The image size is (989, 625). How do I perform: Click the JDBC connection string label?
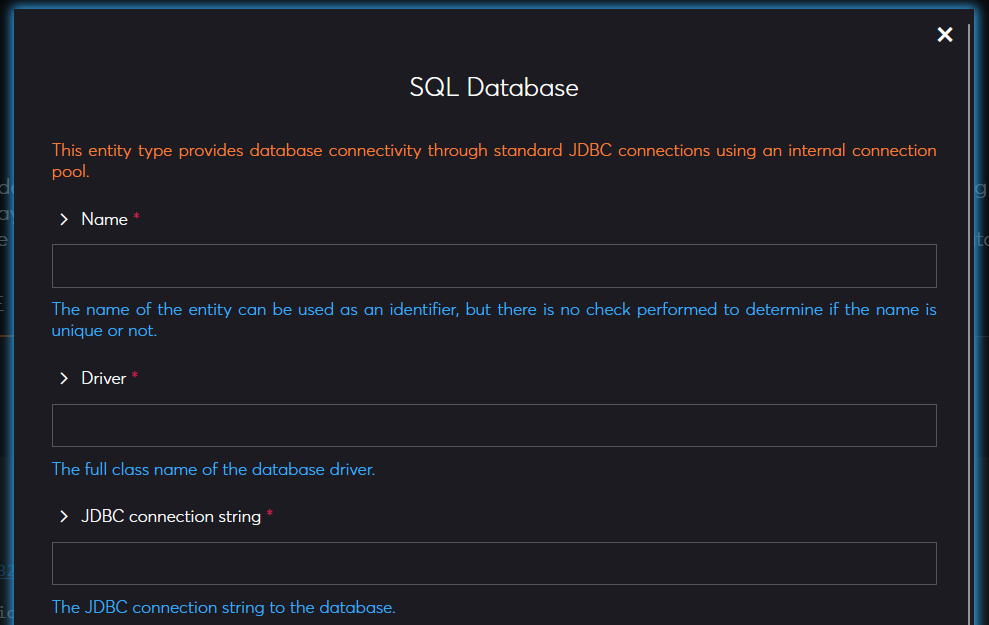(171, 517)
